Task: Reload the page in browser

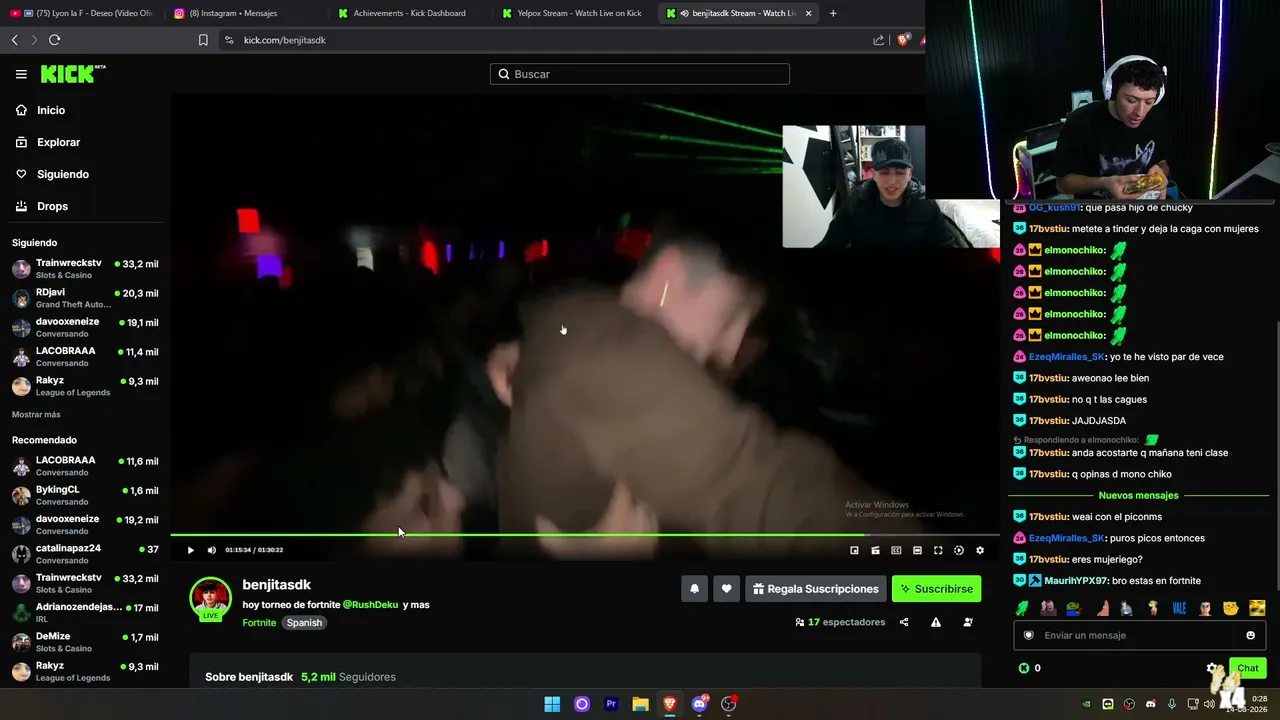Action: (54, 40)
